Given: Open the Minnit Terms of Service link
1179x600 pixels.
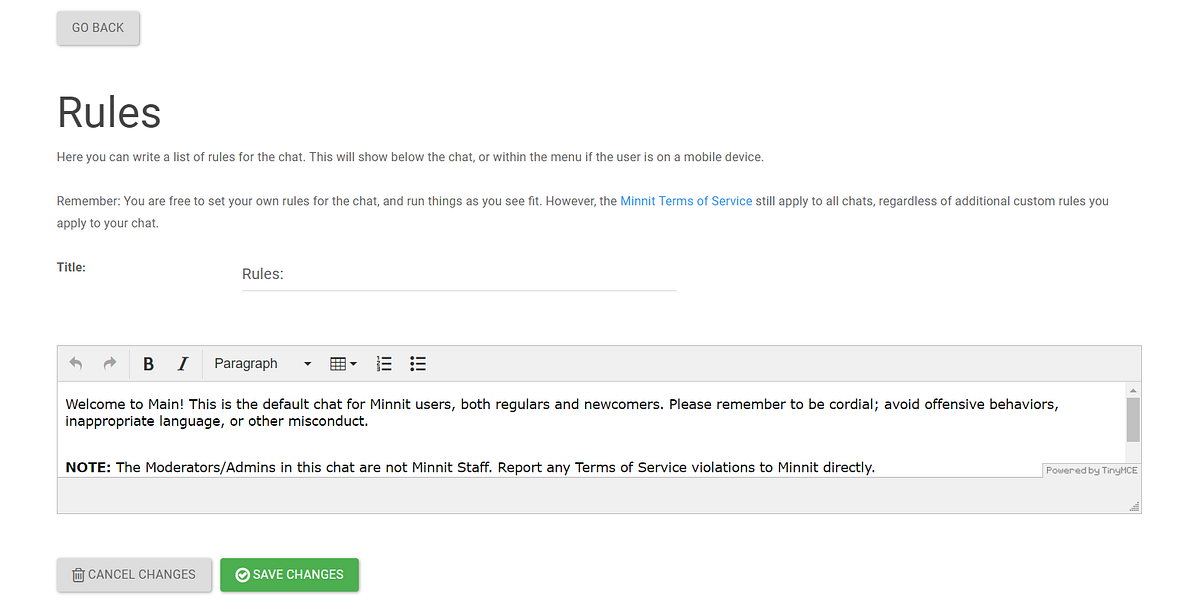Looking at the screenshot, I should [686, 201].
